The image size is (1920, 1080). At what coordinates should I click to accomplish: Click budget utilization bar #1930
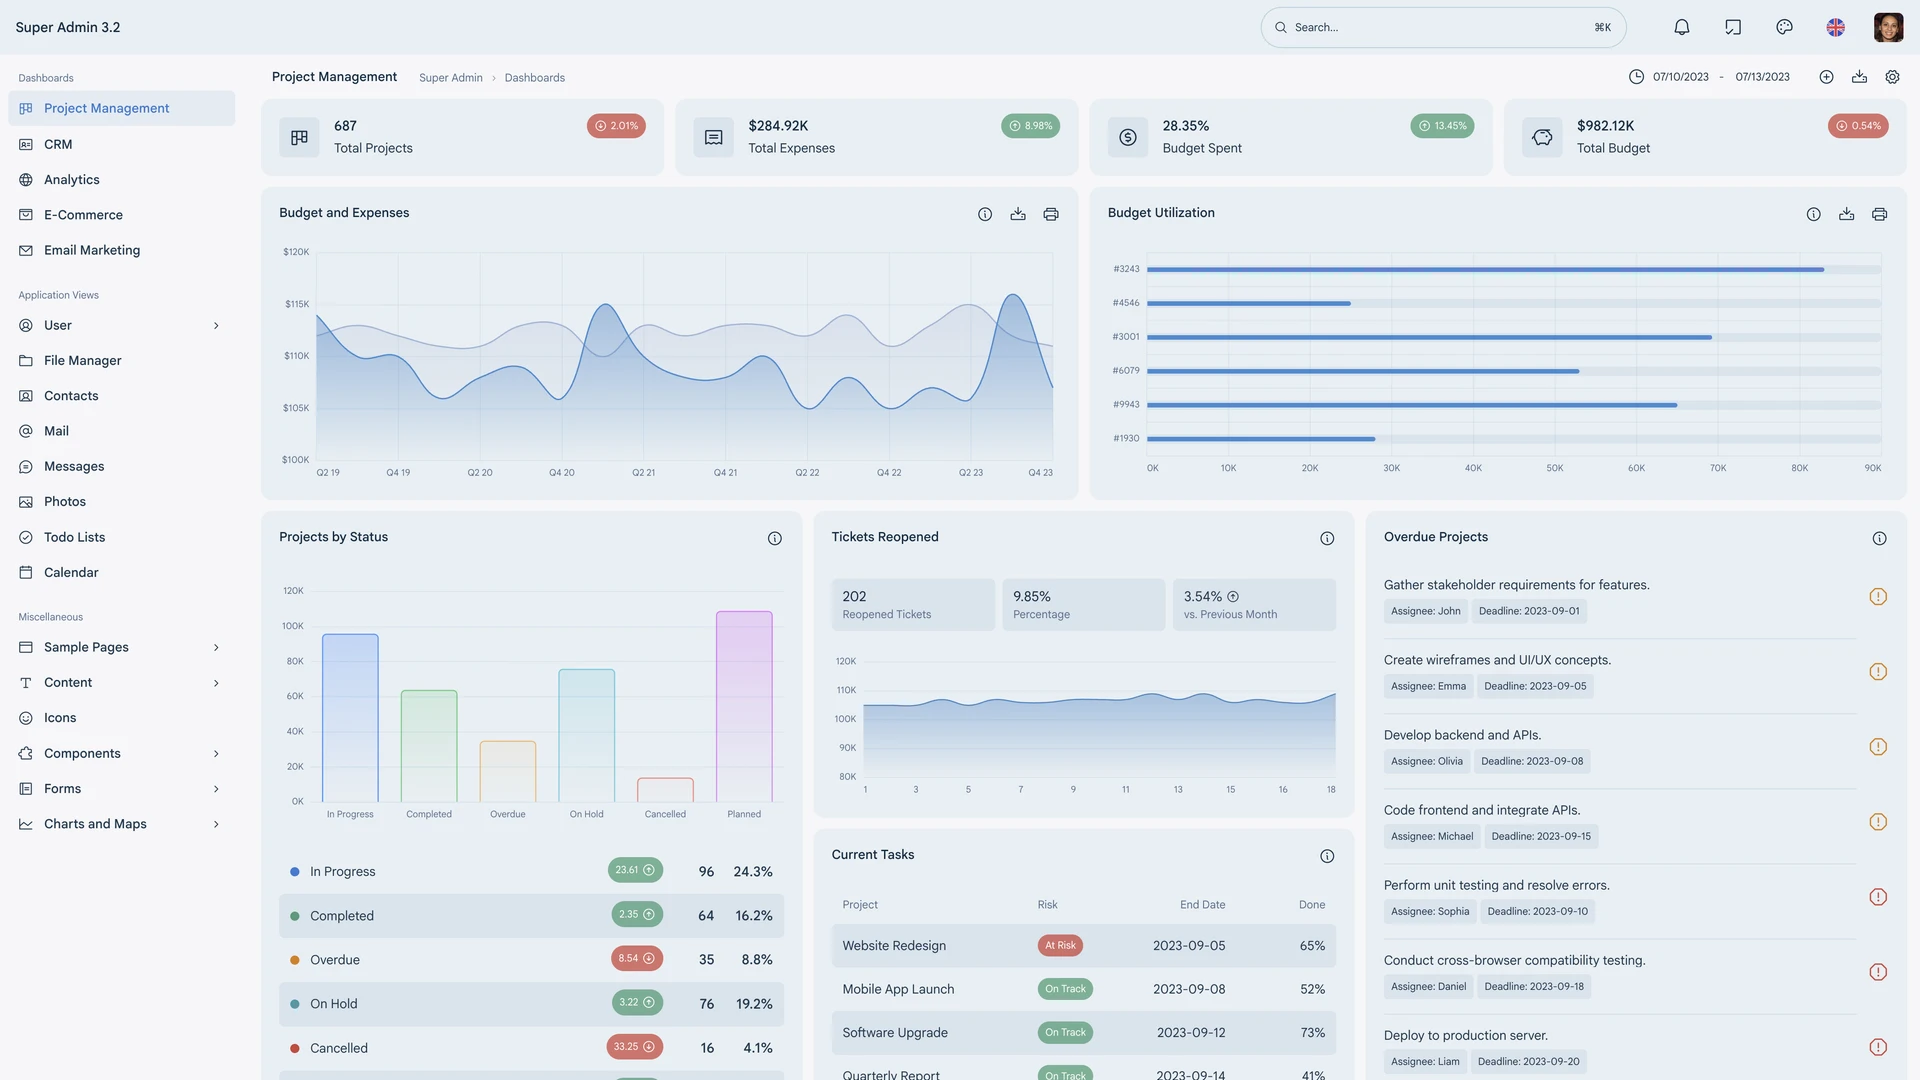pos(1260,439)
